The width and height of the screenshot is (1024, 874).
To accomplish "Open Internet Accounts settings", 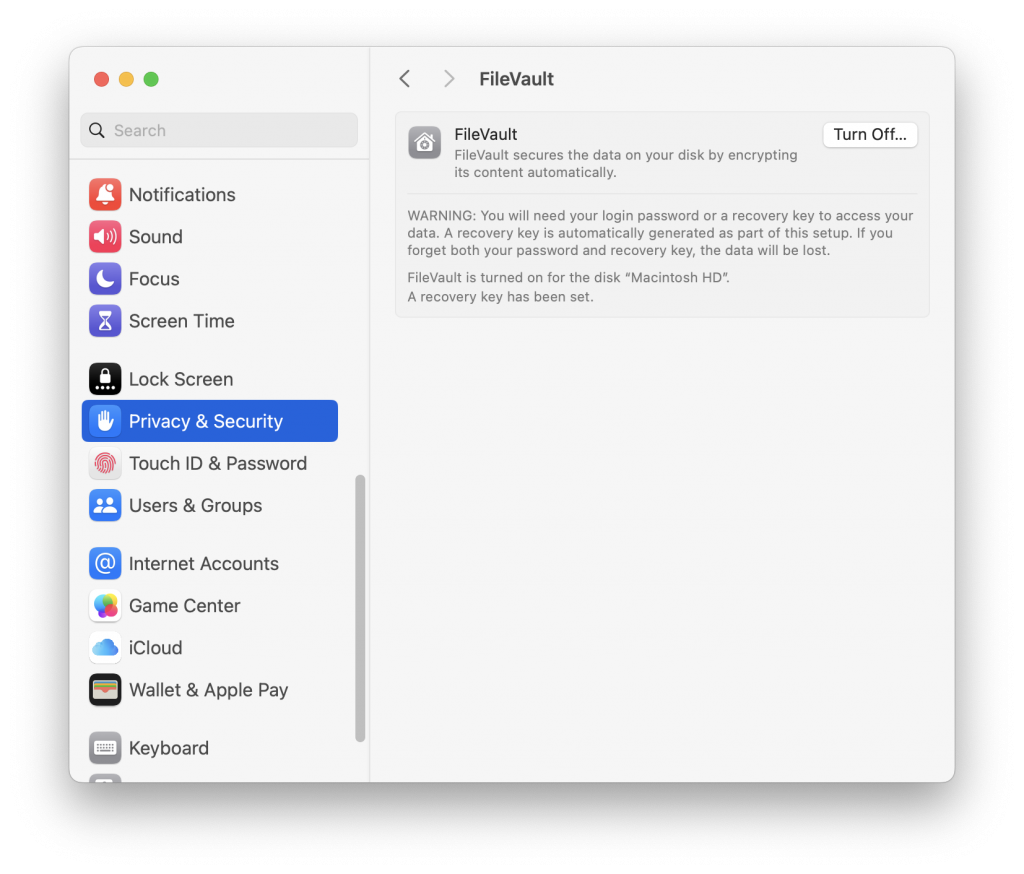I will (x=203, y=563).
